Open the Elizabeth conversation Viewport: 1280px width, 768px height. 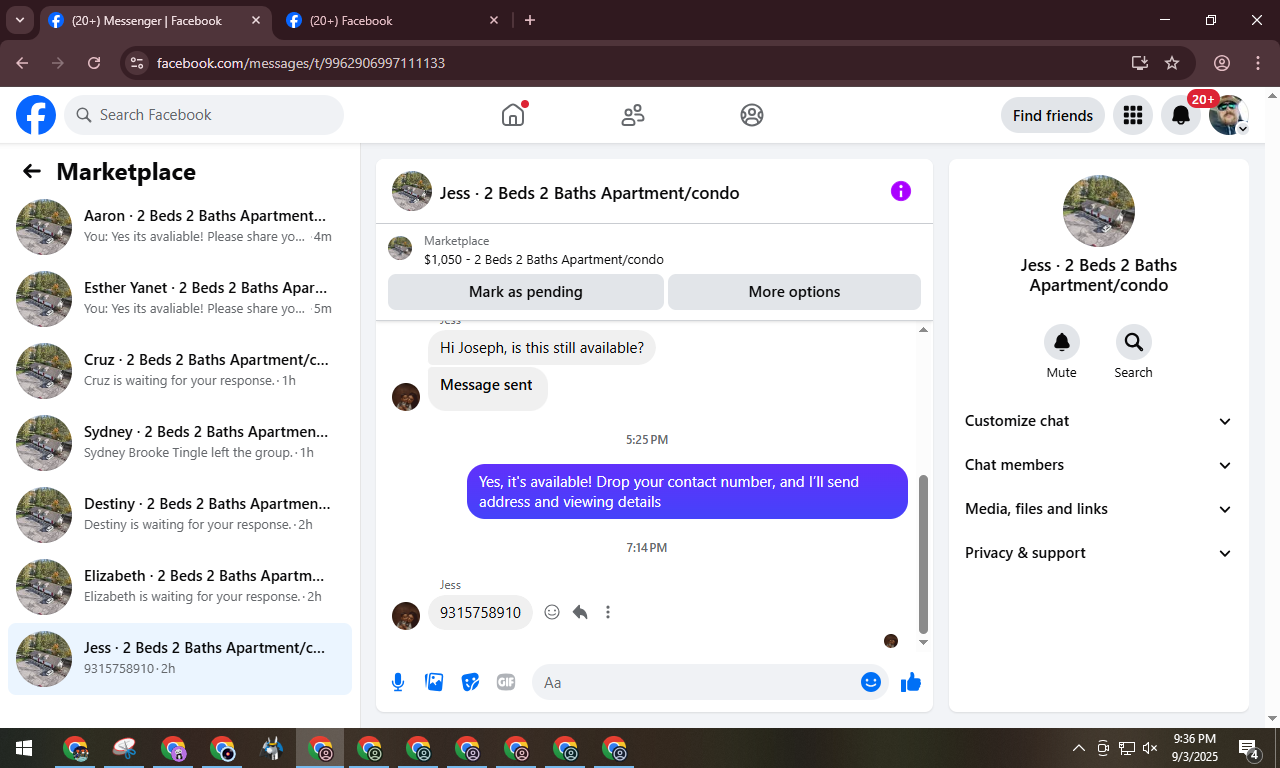coord(180,587)
